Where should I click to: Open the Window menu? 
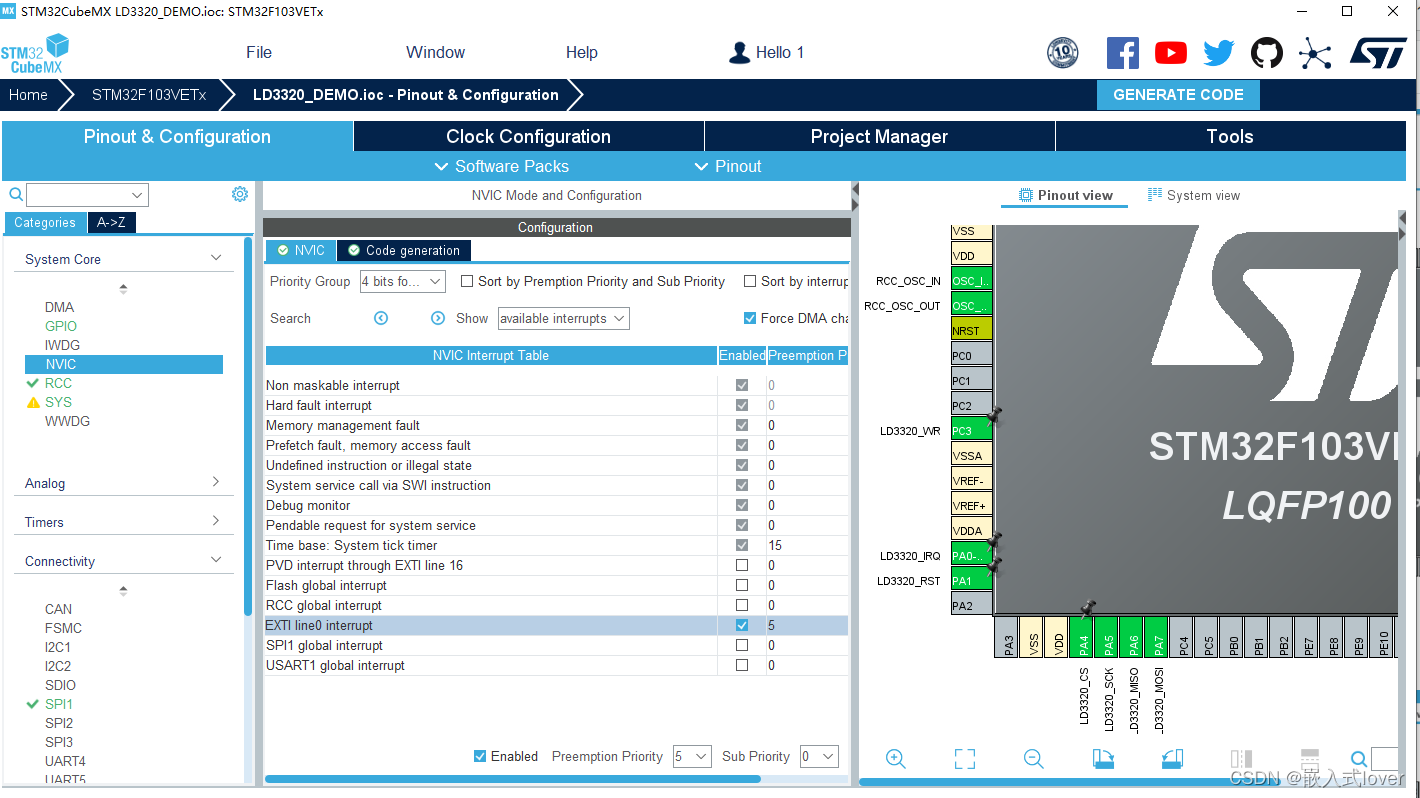435,53
